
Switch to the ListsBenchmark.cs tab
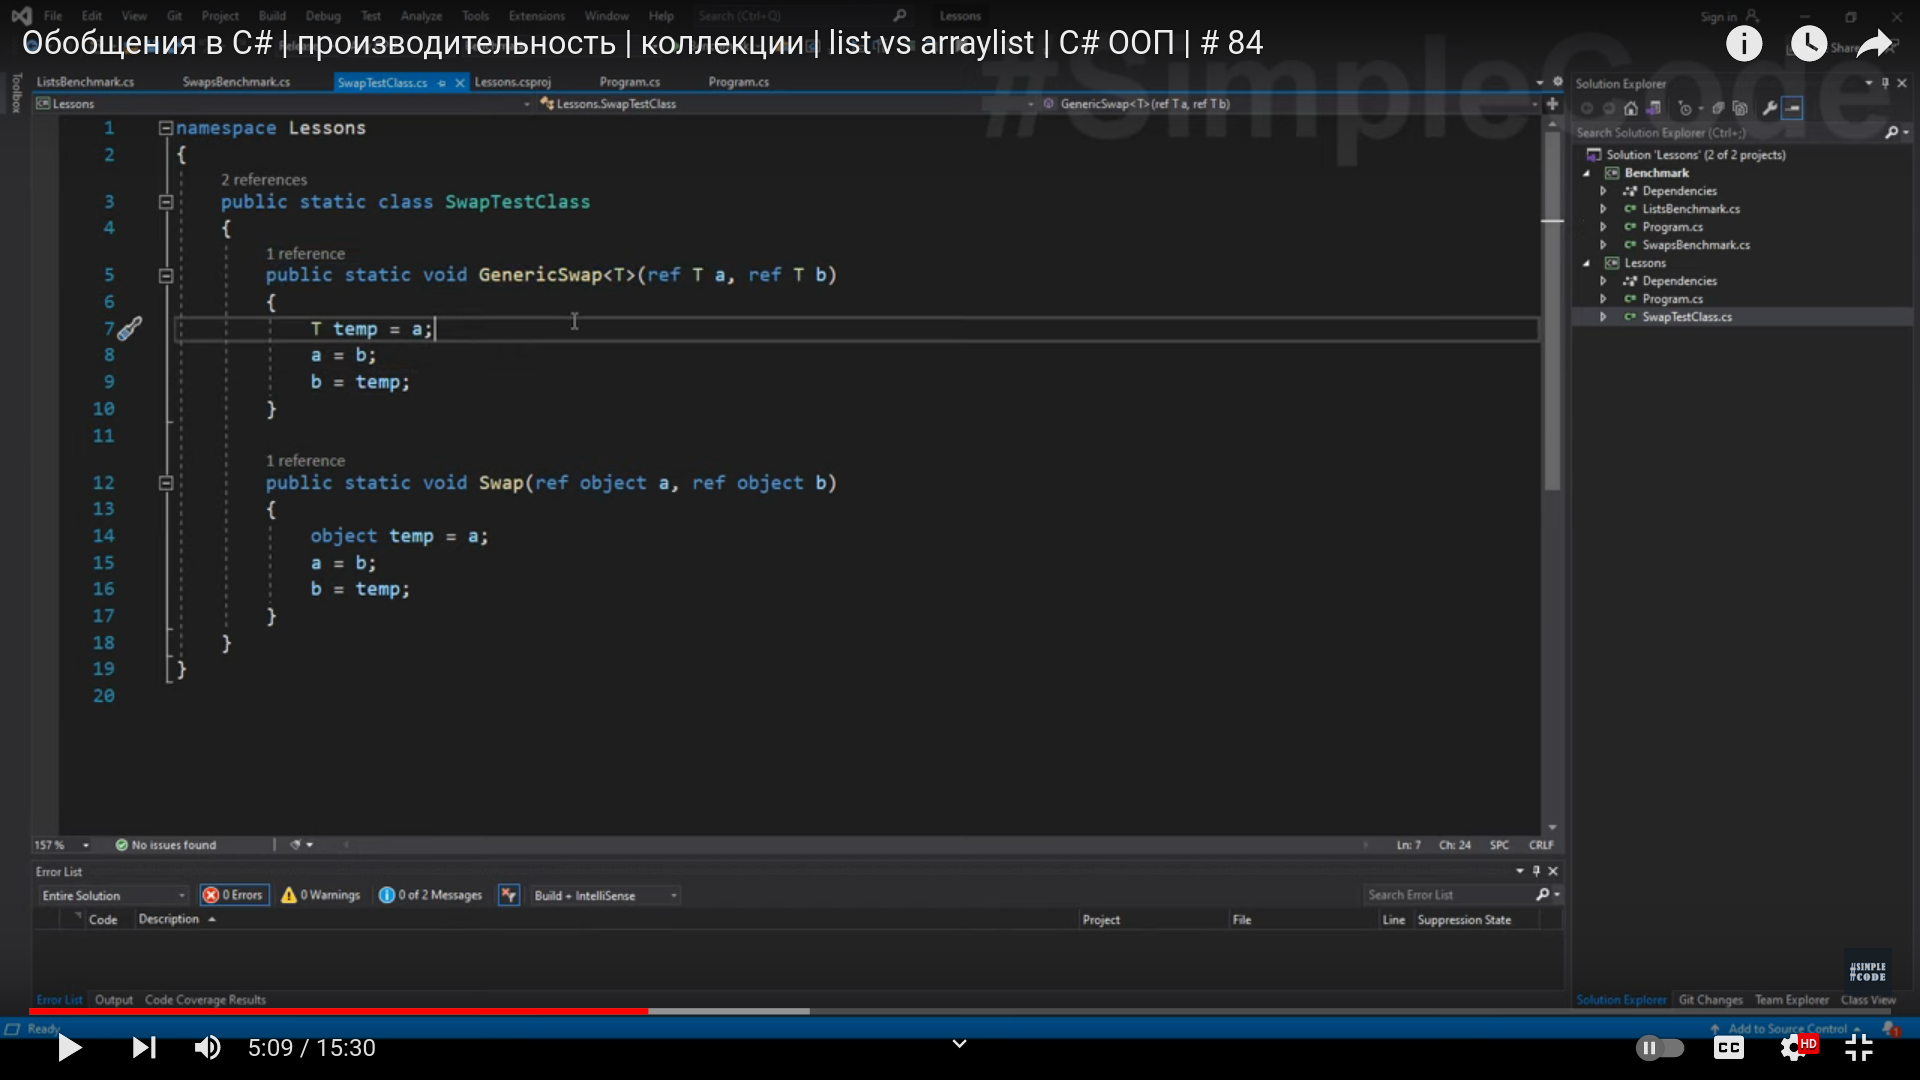coord(85,82)
